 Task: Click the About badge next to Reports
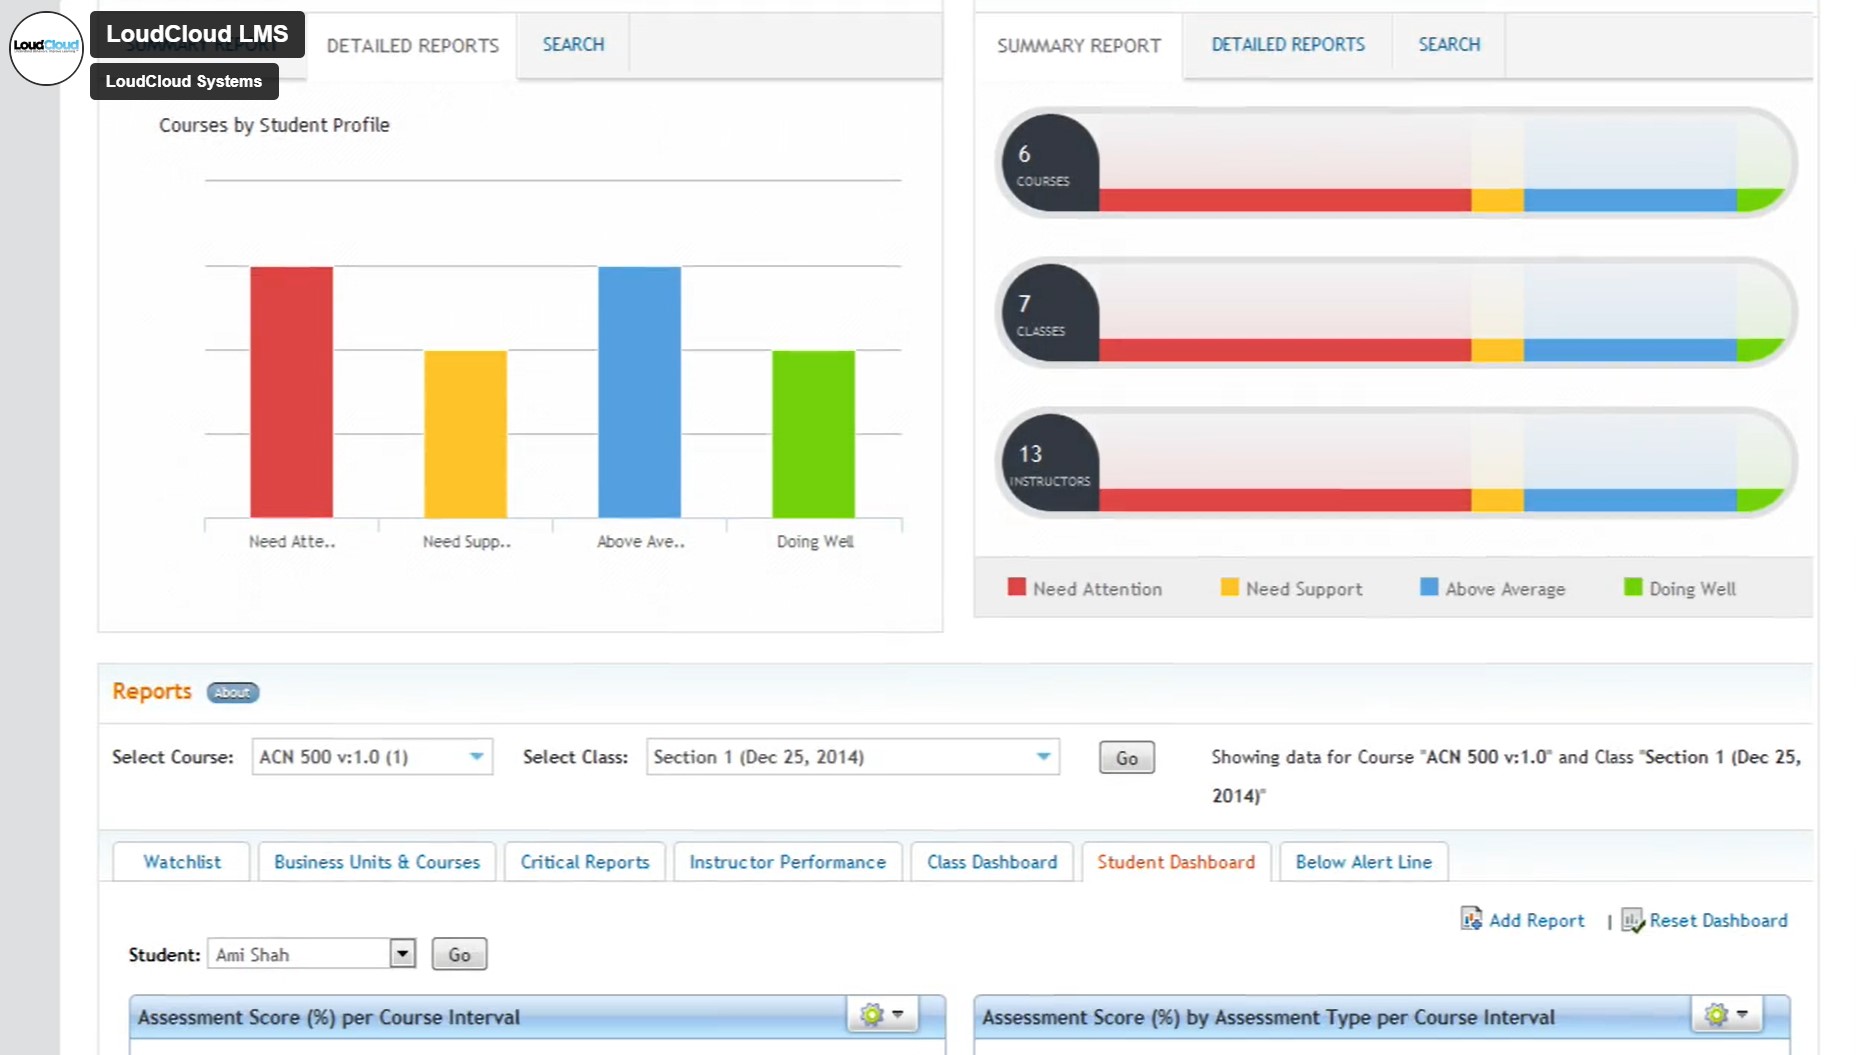point(232,692)
